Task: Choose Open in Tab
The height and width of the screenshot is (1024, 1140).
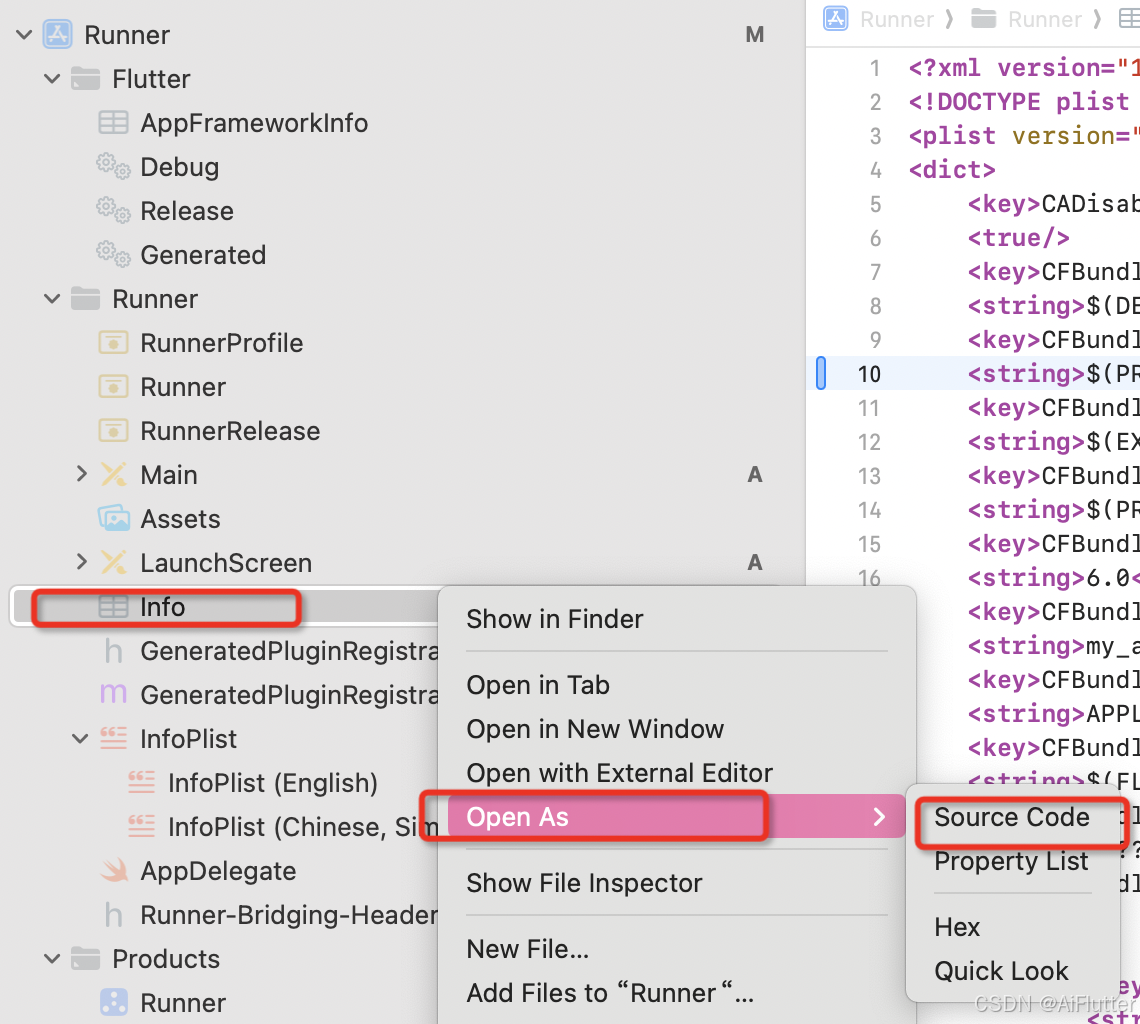Action: coord(676,685)
